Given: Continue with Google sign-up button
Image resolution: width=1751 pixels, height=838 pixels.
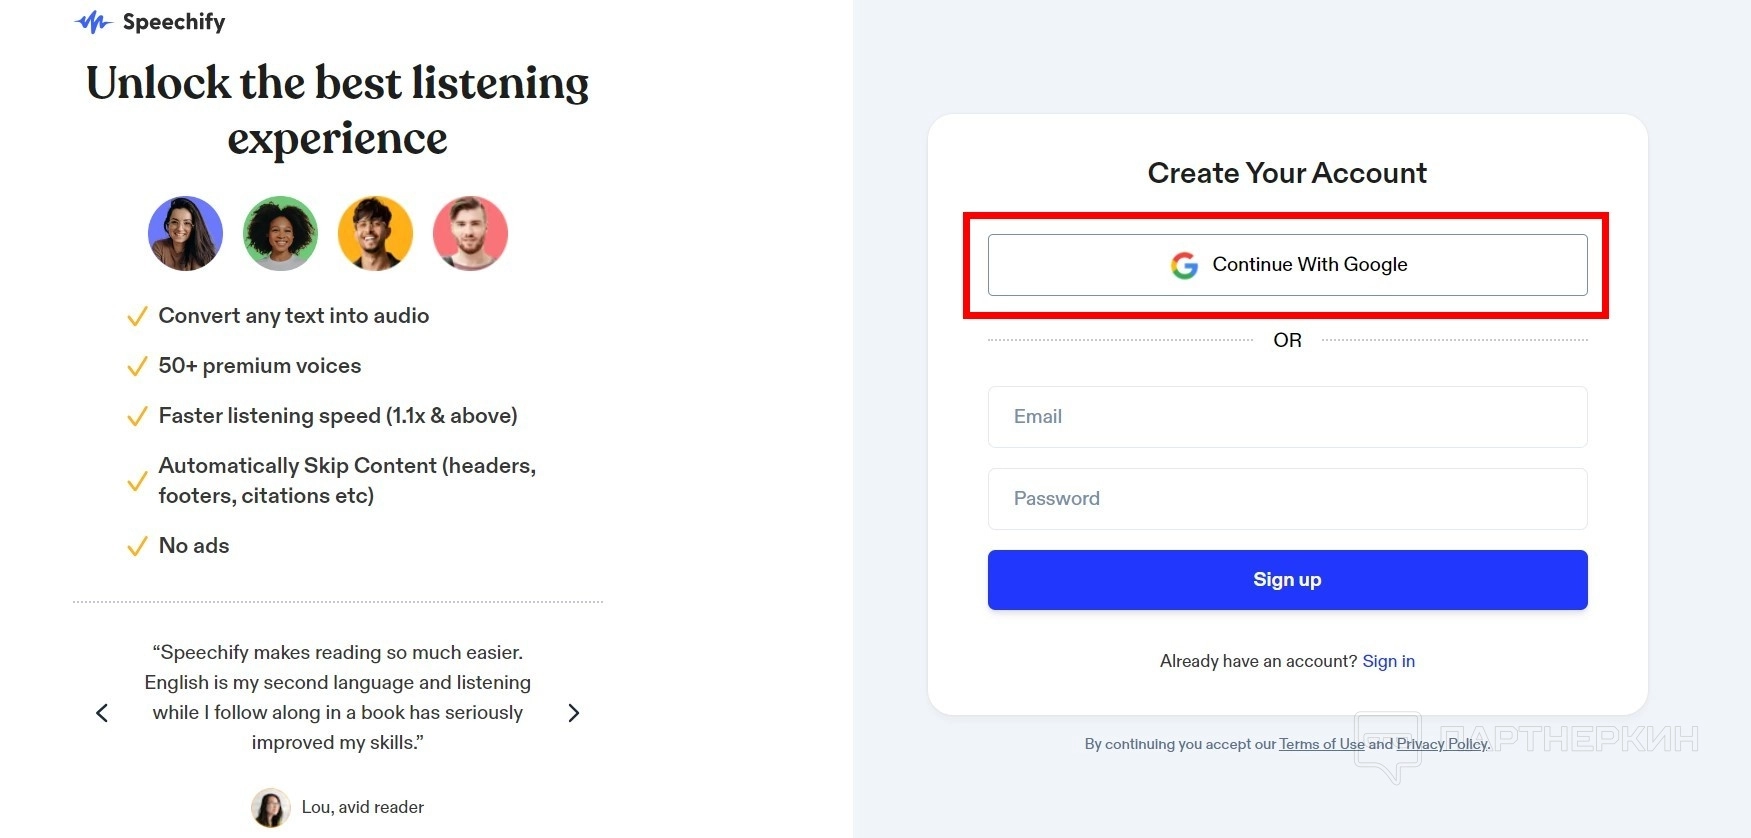Looking at the screenshot, I should point(1287,265).
